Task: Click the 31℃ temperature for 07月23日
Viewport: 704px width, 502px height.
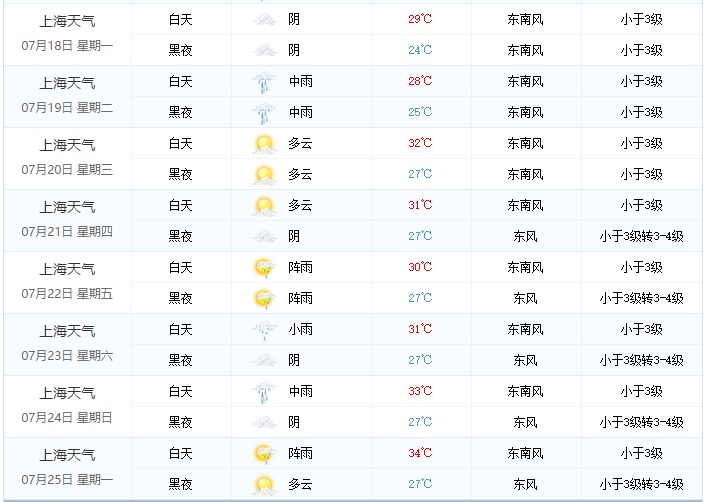Action: coord(420,329)
